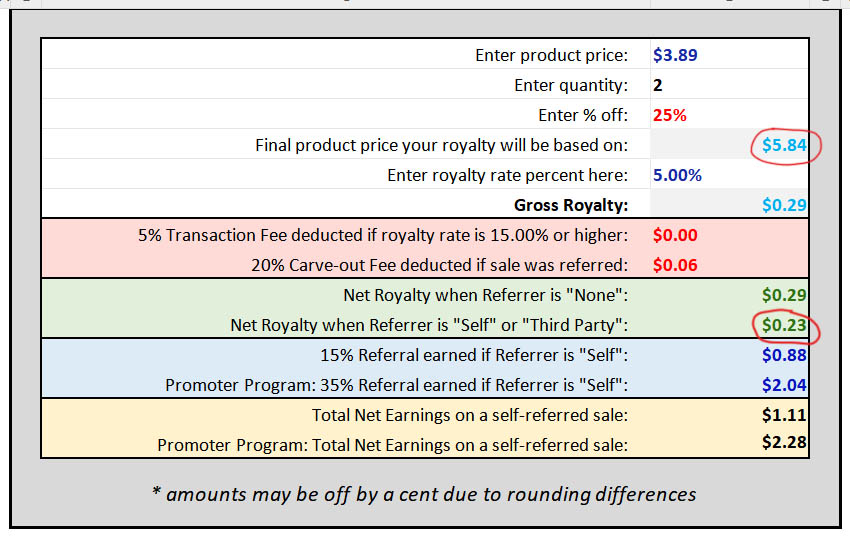Click the 'Net Royalty when Referrer is "None"' label

click(x=485, y=295)
